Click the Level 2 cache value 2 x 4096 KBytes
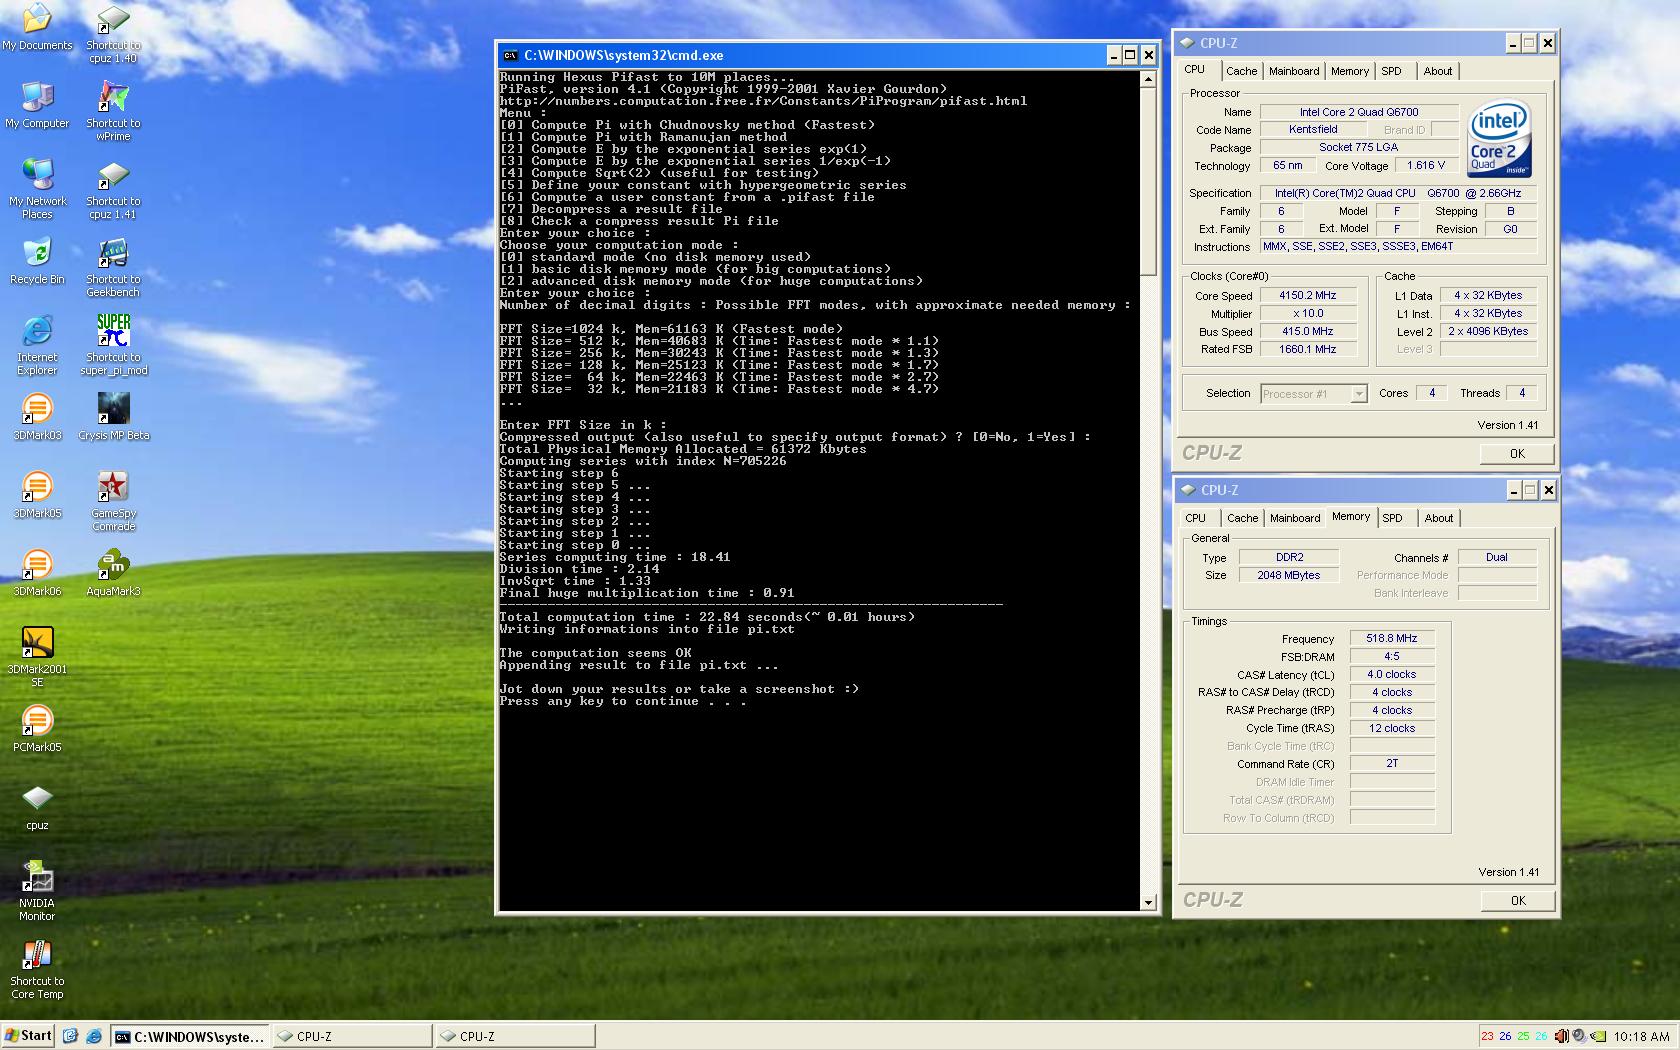Image resolution: width=1680 pixels, height=1050 pixels. [x=1488, y=332]
